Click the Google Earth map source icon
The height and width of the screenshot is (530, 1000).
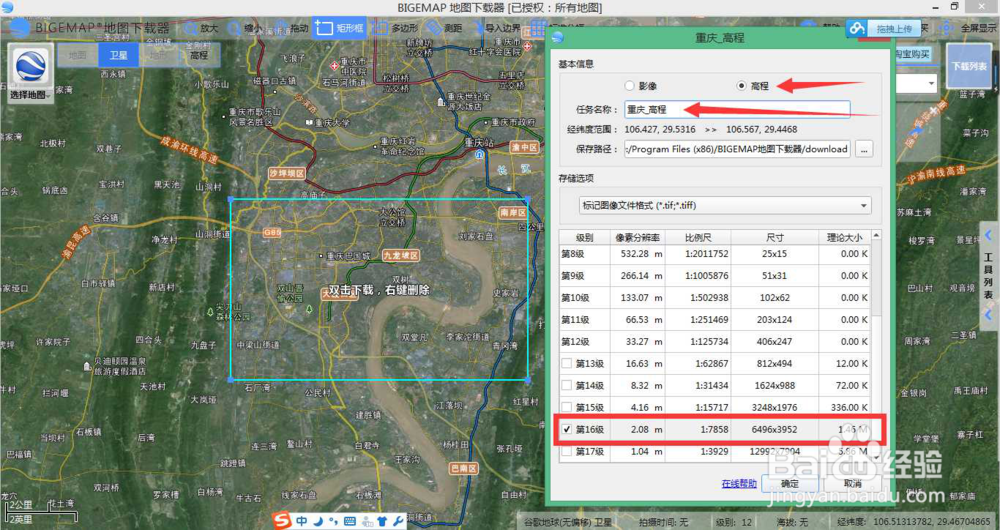29,66
